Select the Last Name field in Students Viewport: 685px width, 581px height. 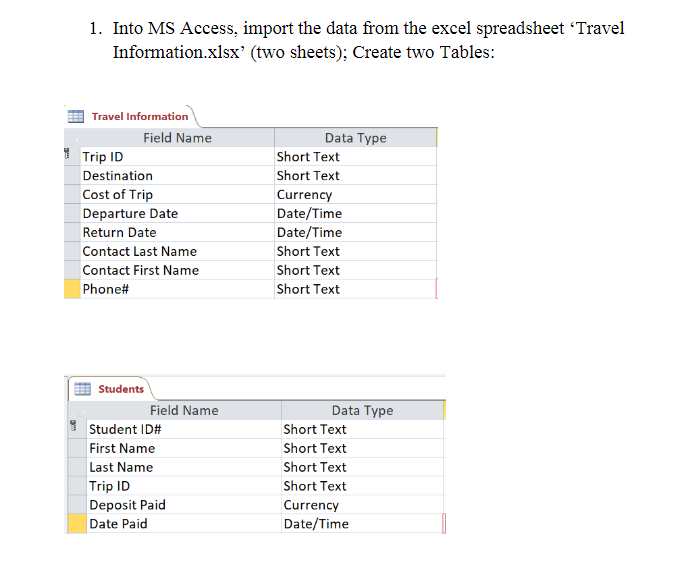[184, 467]
